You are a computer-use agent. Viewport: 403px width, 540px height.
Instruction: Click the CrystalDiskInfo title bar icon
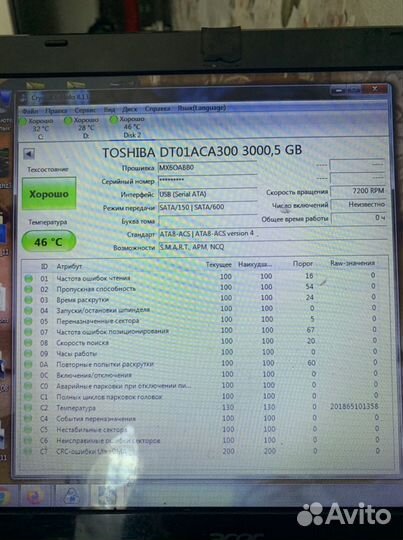[23, 99]
